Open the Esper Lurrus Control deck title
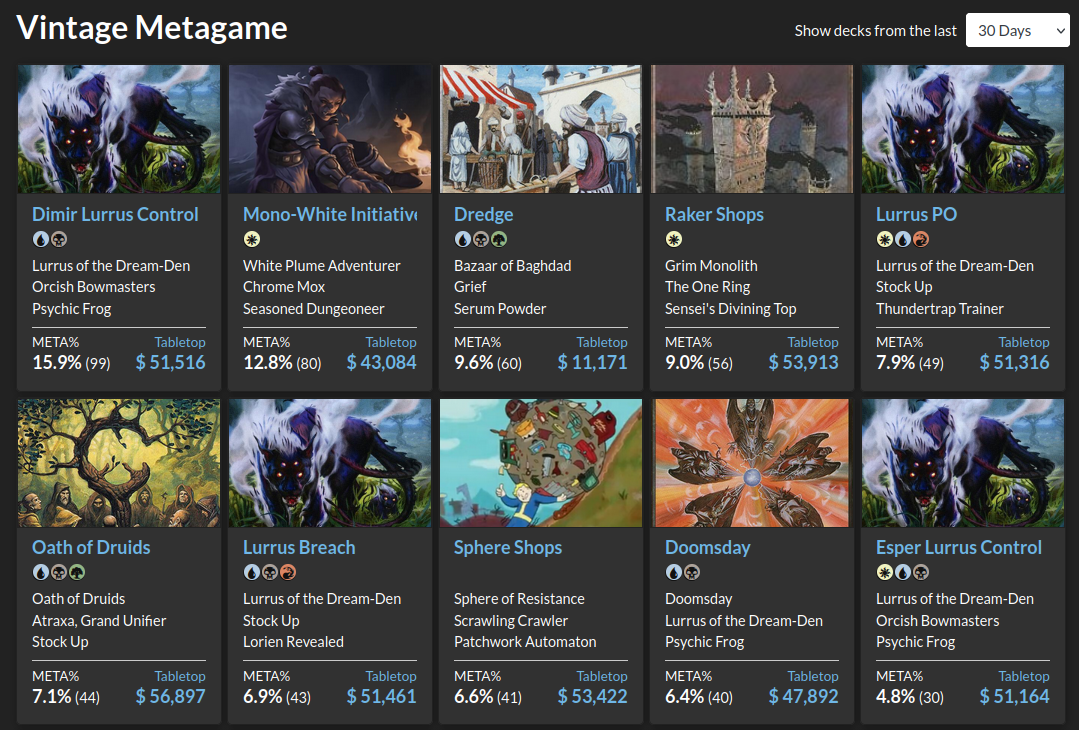 (959, 547)
